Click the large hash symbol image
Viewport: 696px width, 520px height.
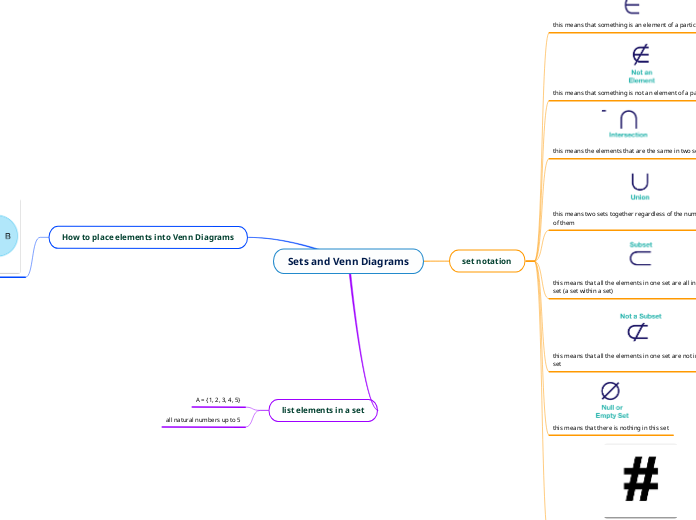[x=641, y=479]
